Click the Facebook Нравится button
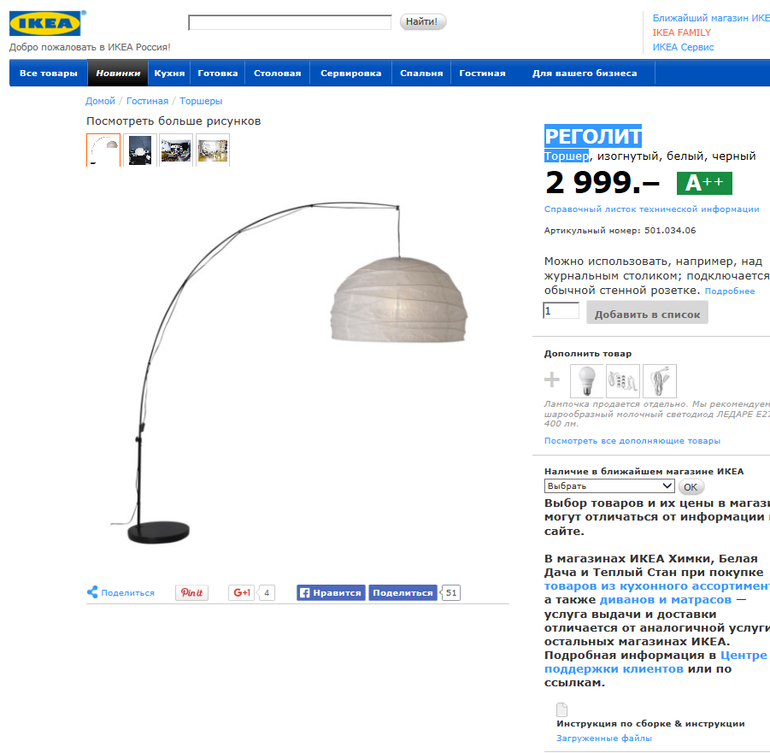Viewport: 770px width, 753px height. tap(331, 592)
